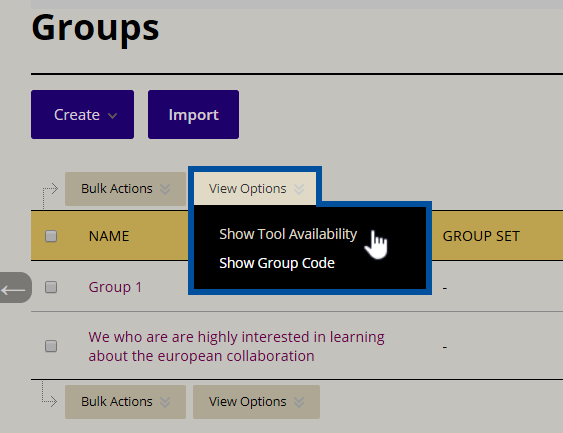Sort by the NAME column header
Image resolution: width=563 pixels, height=433 pixels.
109,236
